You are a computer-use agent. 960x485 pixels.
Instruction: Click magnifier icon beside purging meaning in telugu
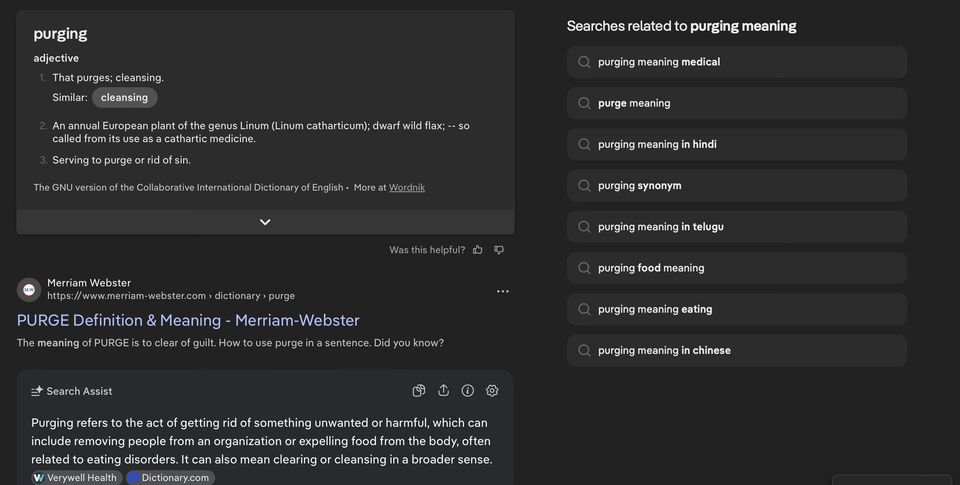point(584,227)
